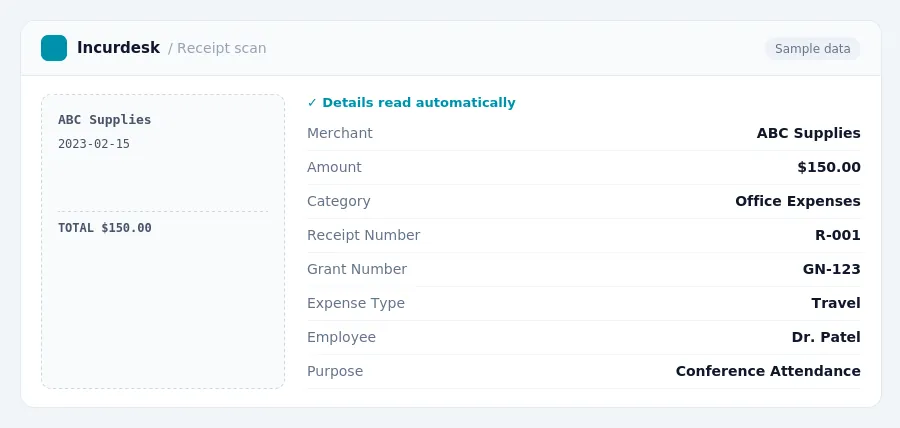Select the Amount value $150.00
Screen dimensions: 900x428
[829, 167]
